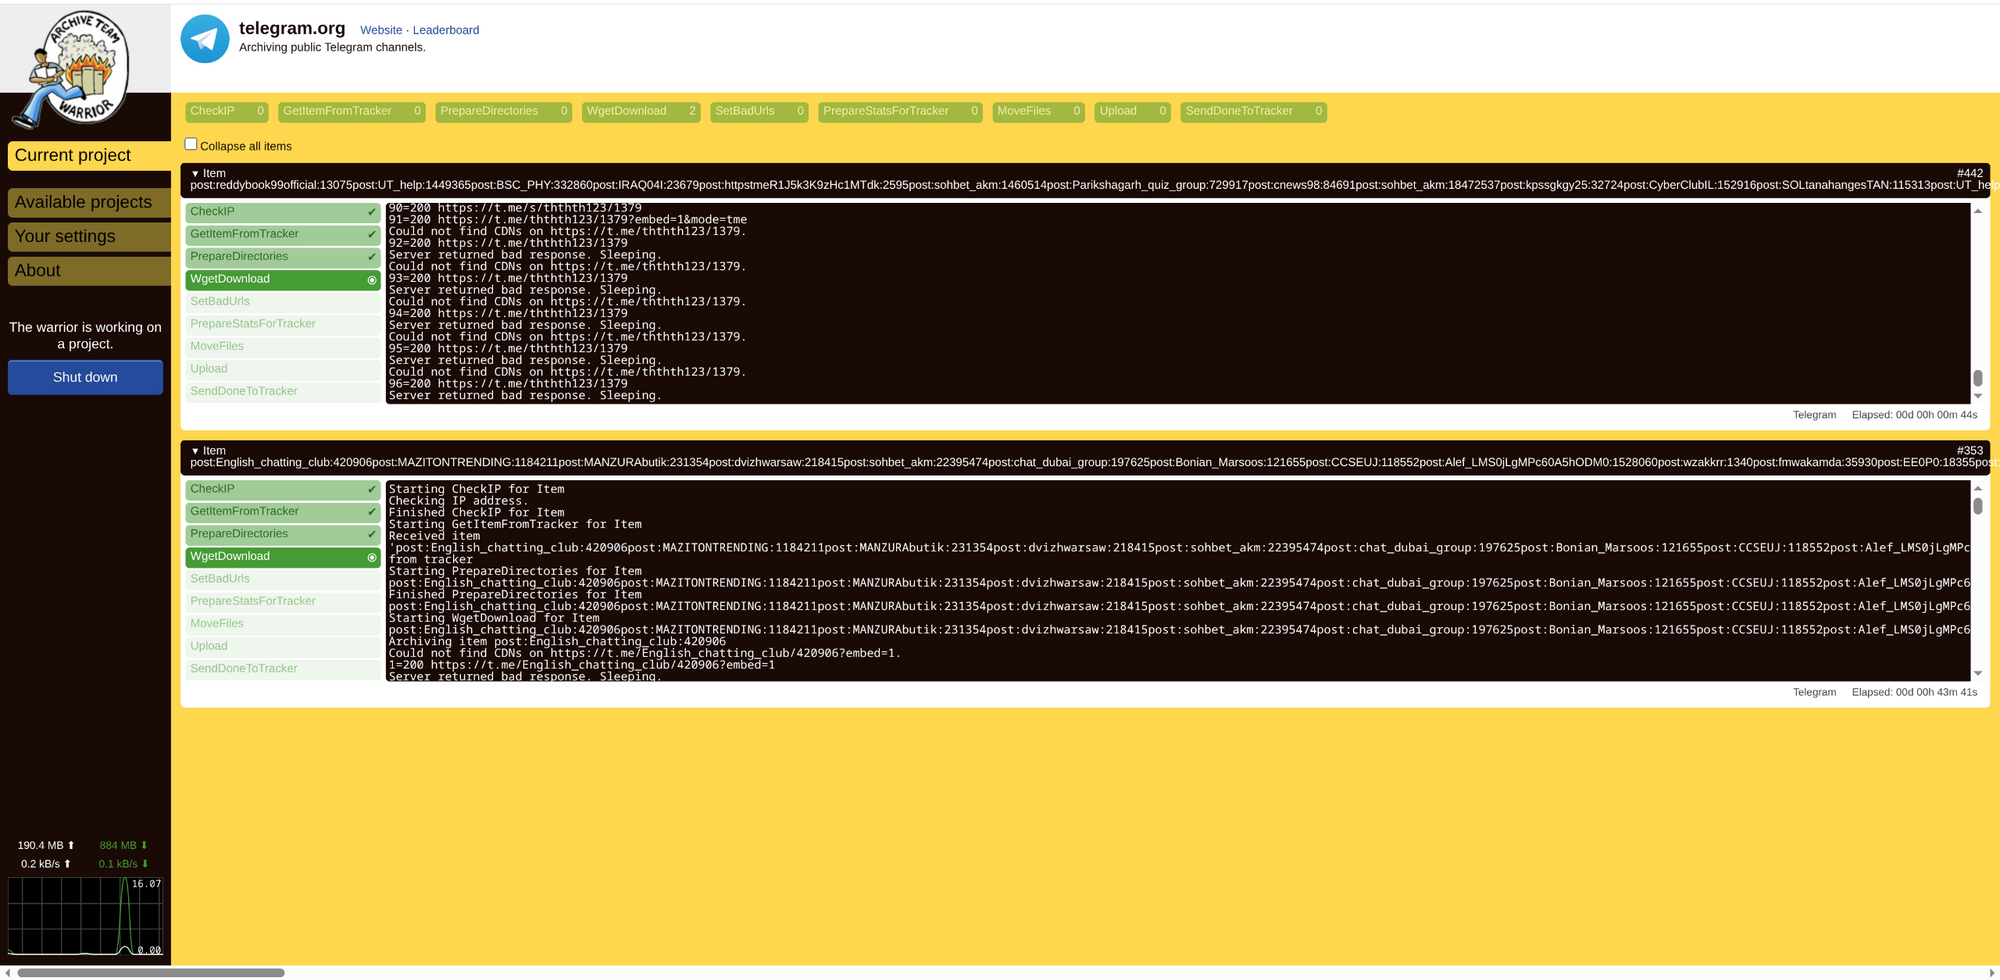This screenshot has height=980, width=2000.
Task: Click checkmark icon of CheckIP in item #353
Action: point(372,490)
